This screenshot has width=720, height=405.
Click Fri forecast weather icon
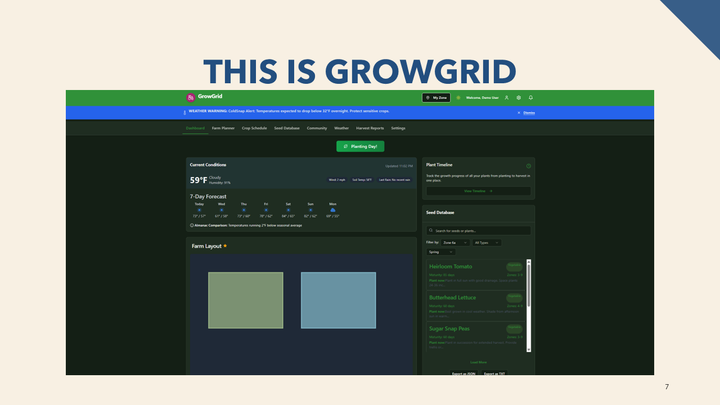[266, 210]
